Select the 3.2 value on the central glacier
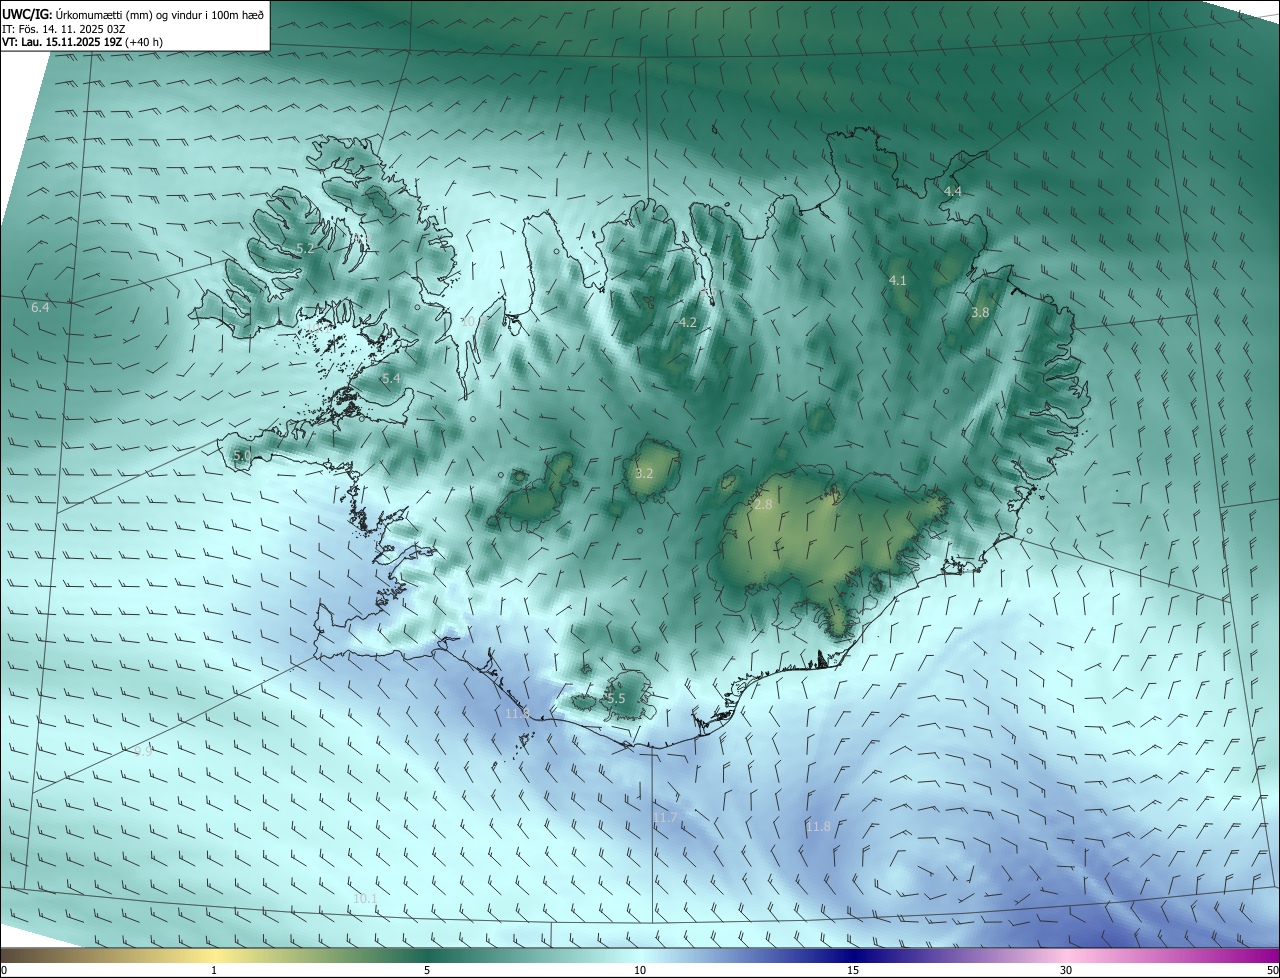This screenshot has width=1280, height=978. (x=644, y=473)
